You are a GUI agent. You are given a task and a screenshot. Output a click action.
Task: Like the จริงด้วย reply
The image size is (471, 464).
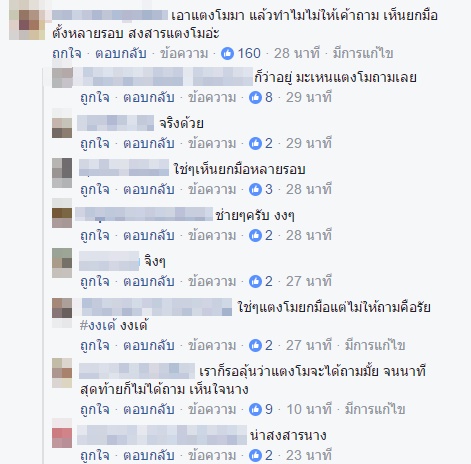click(x=95, y=143)
